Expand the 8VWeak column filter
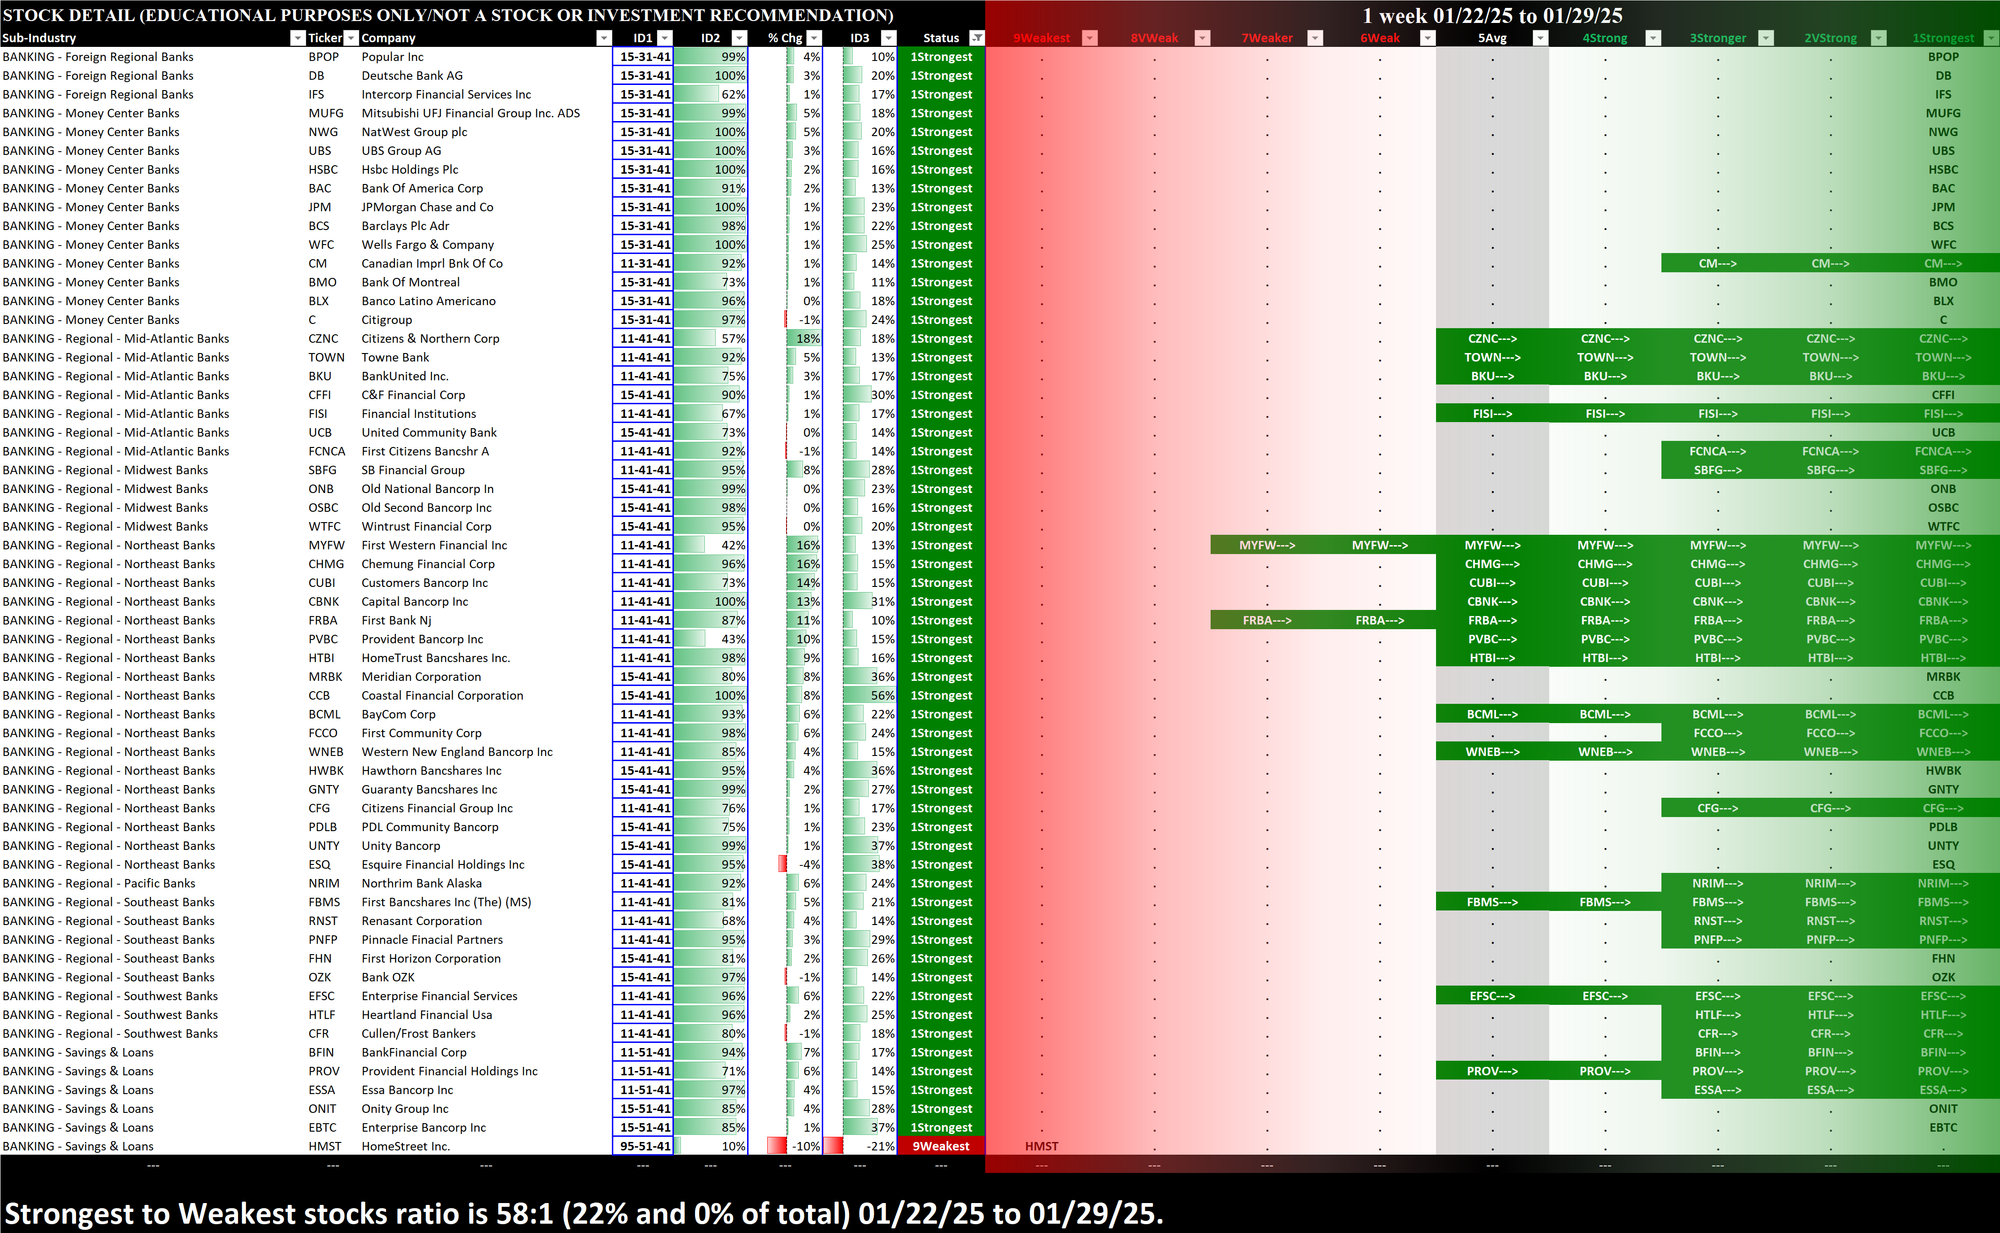The image size is (2000, 1233). (1203, 38)
